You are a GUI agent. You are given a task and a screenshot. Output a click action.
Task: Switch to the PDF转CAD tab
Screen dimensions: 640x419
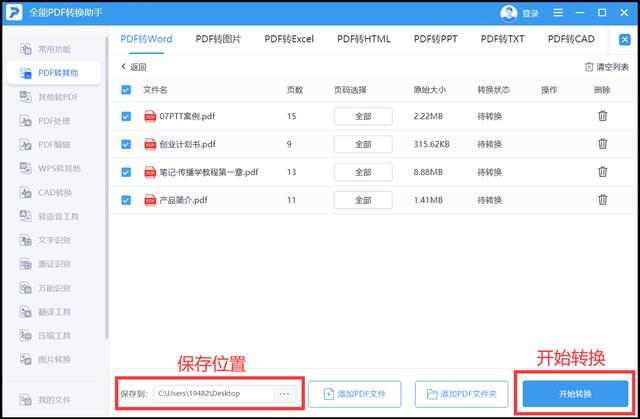click(571, 39)
